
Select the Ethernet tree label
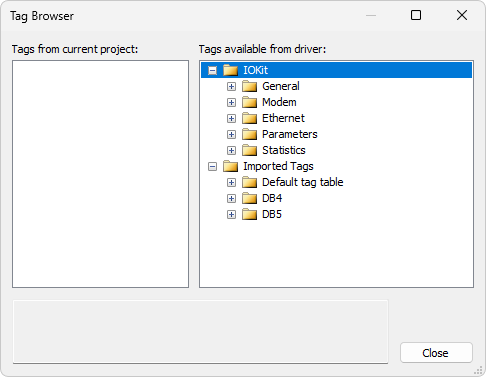click(283, 118)
